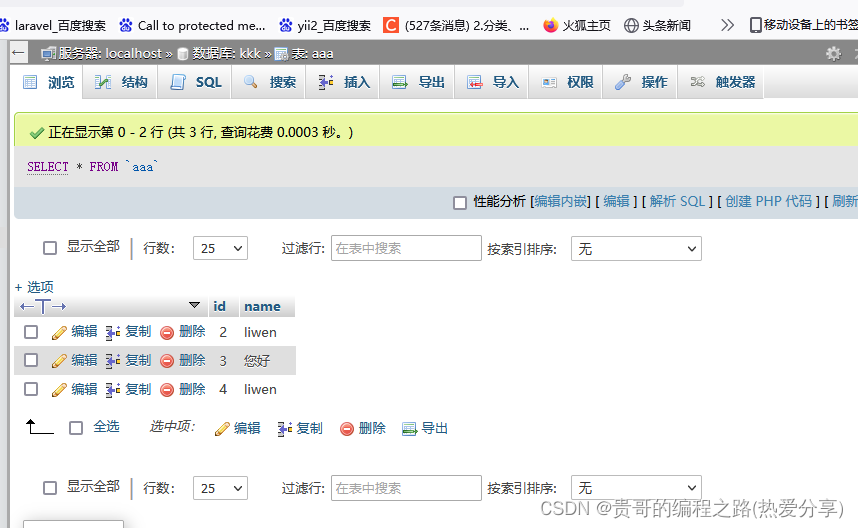Go to the 搜索 (Search) tab
The image size is (858, 528).
269,82
